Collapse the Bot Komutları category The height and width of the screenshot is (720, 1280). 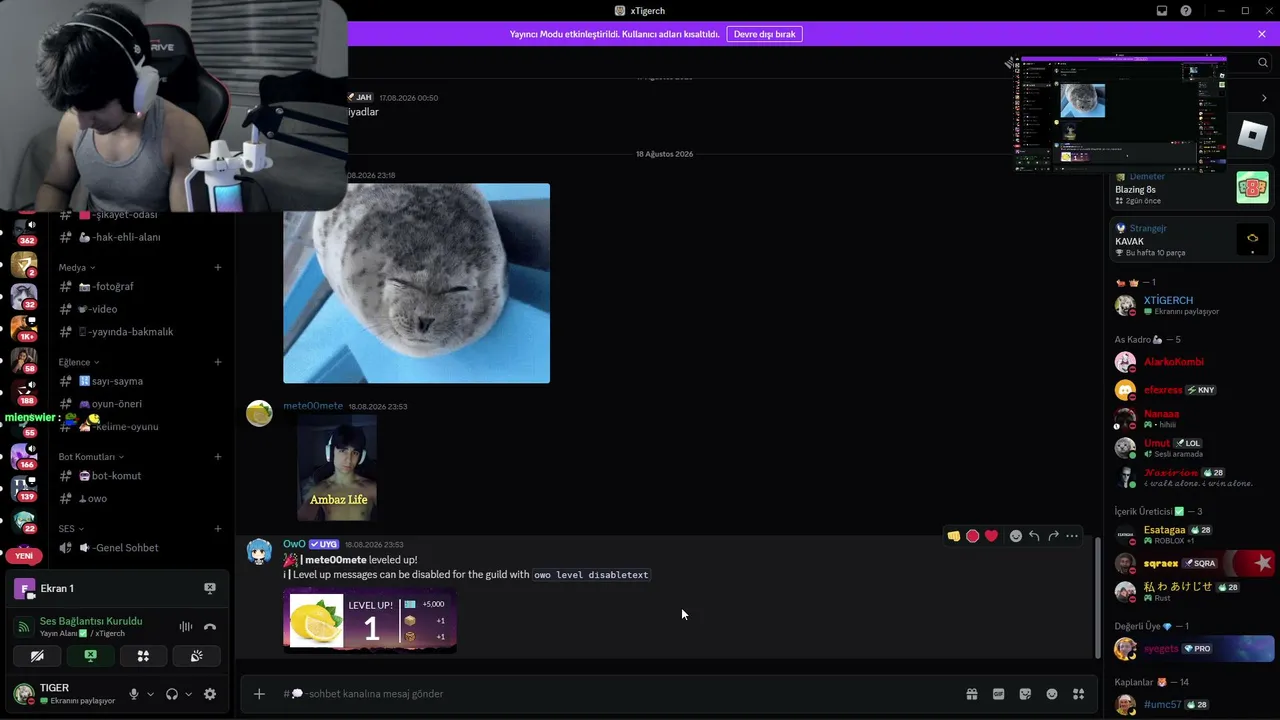[x=91, y=457]
